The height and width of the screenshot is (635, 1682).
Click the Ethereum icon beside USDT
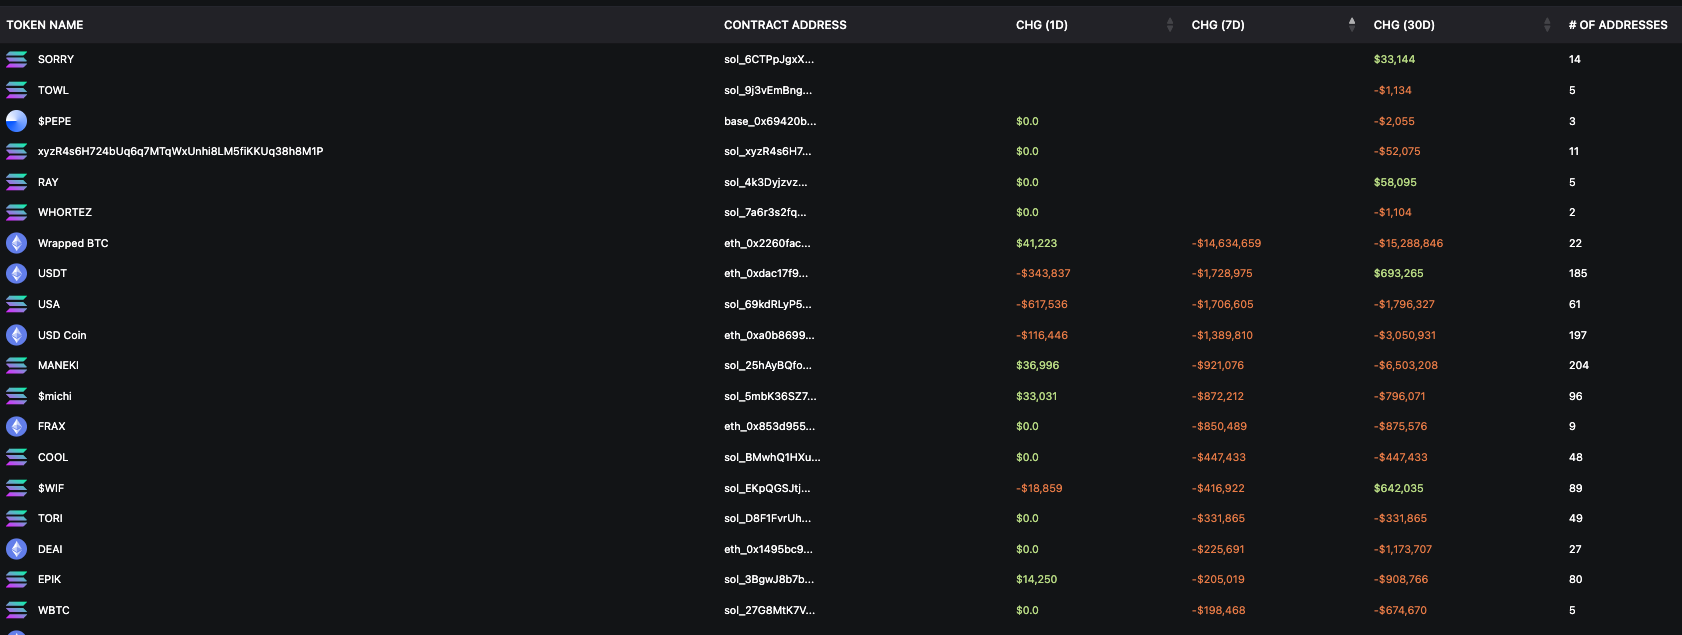(17, 274)
